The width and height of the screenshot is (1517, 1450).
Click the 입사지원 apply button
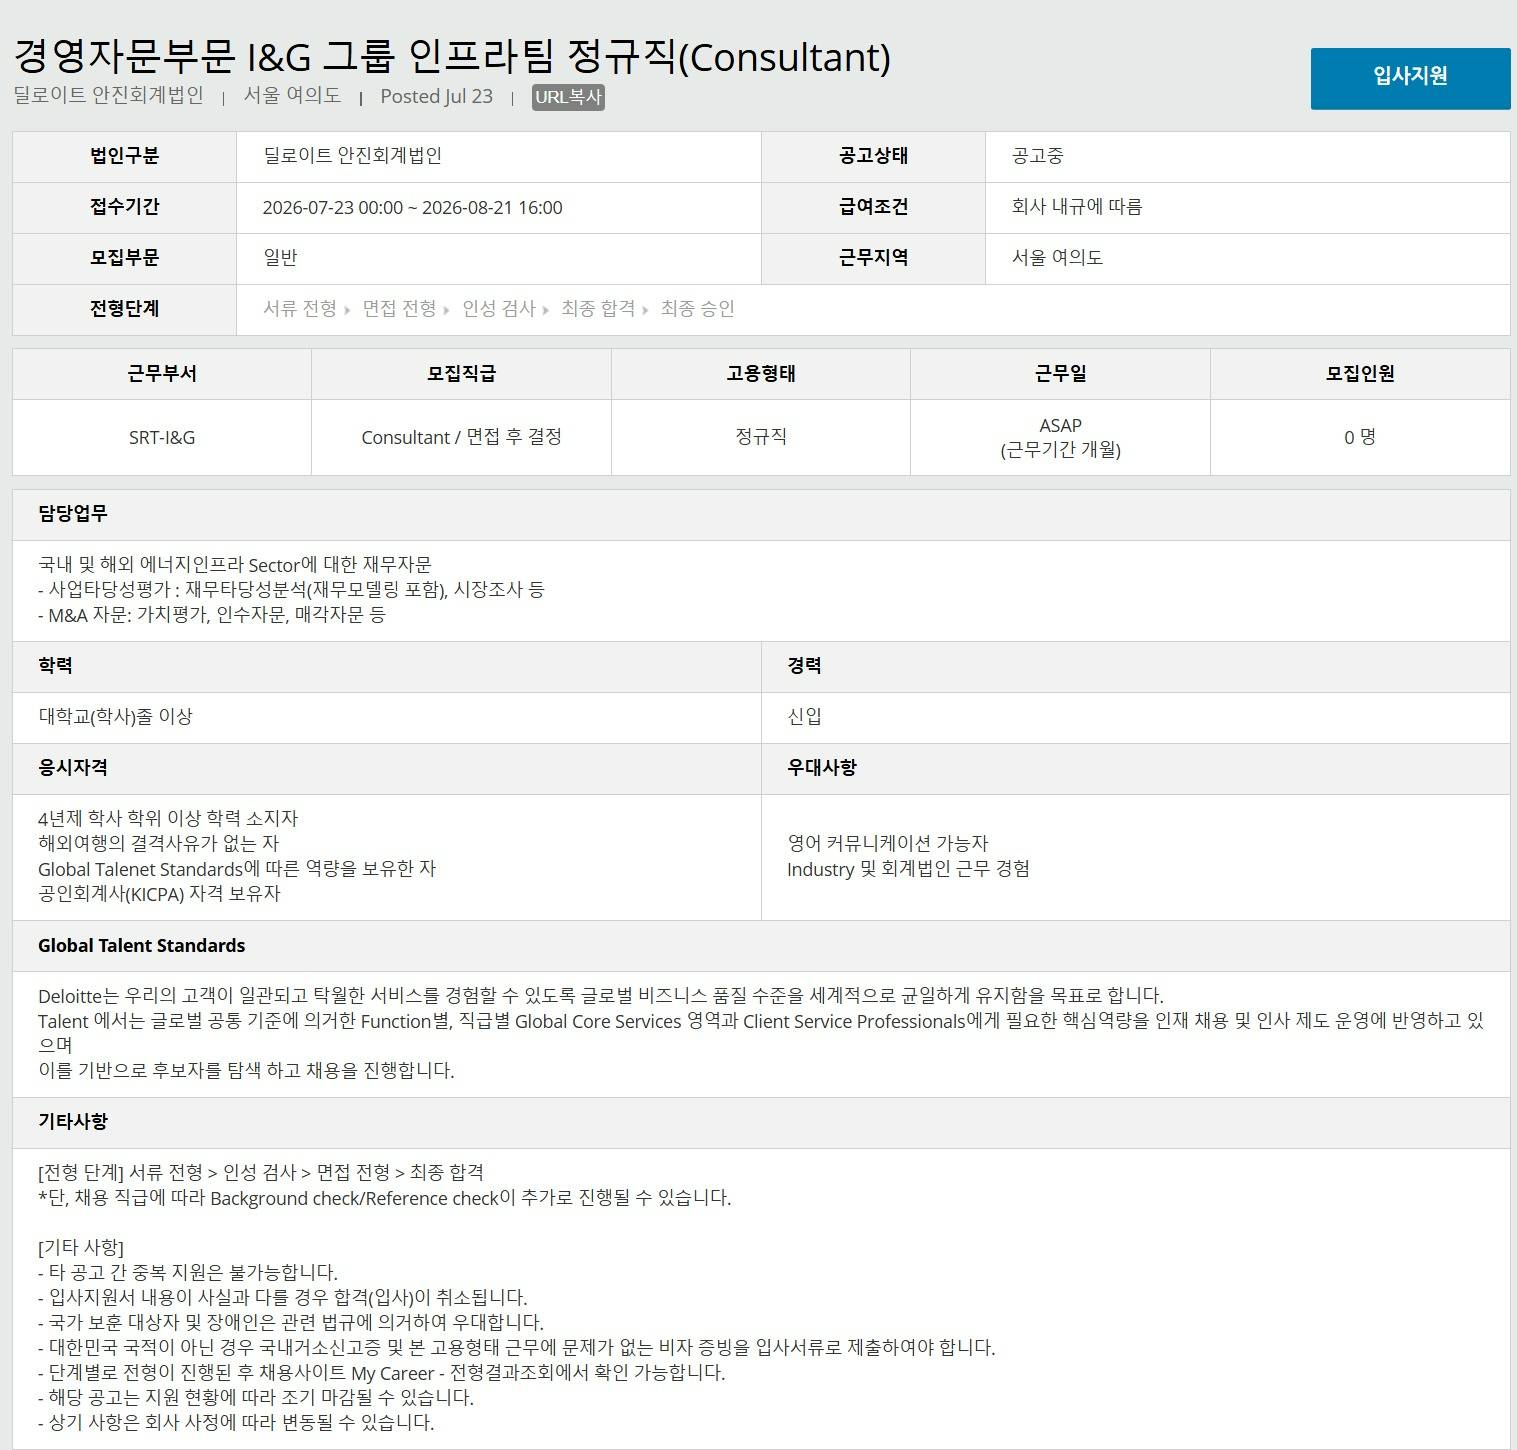1410,77
